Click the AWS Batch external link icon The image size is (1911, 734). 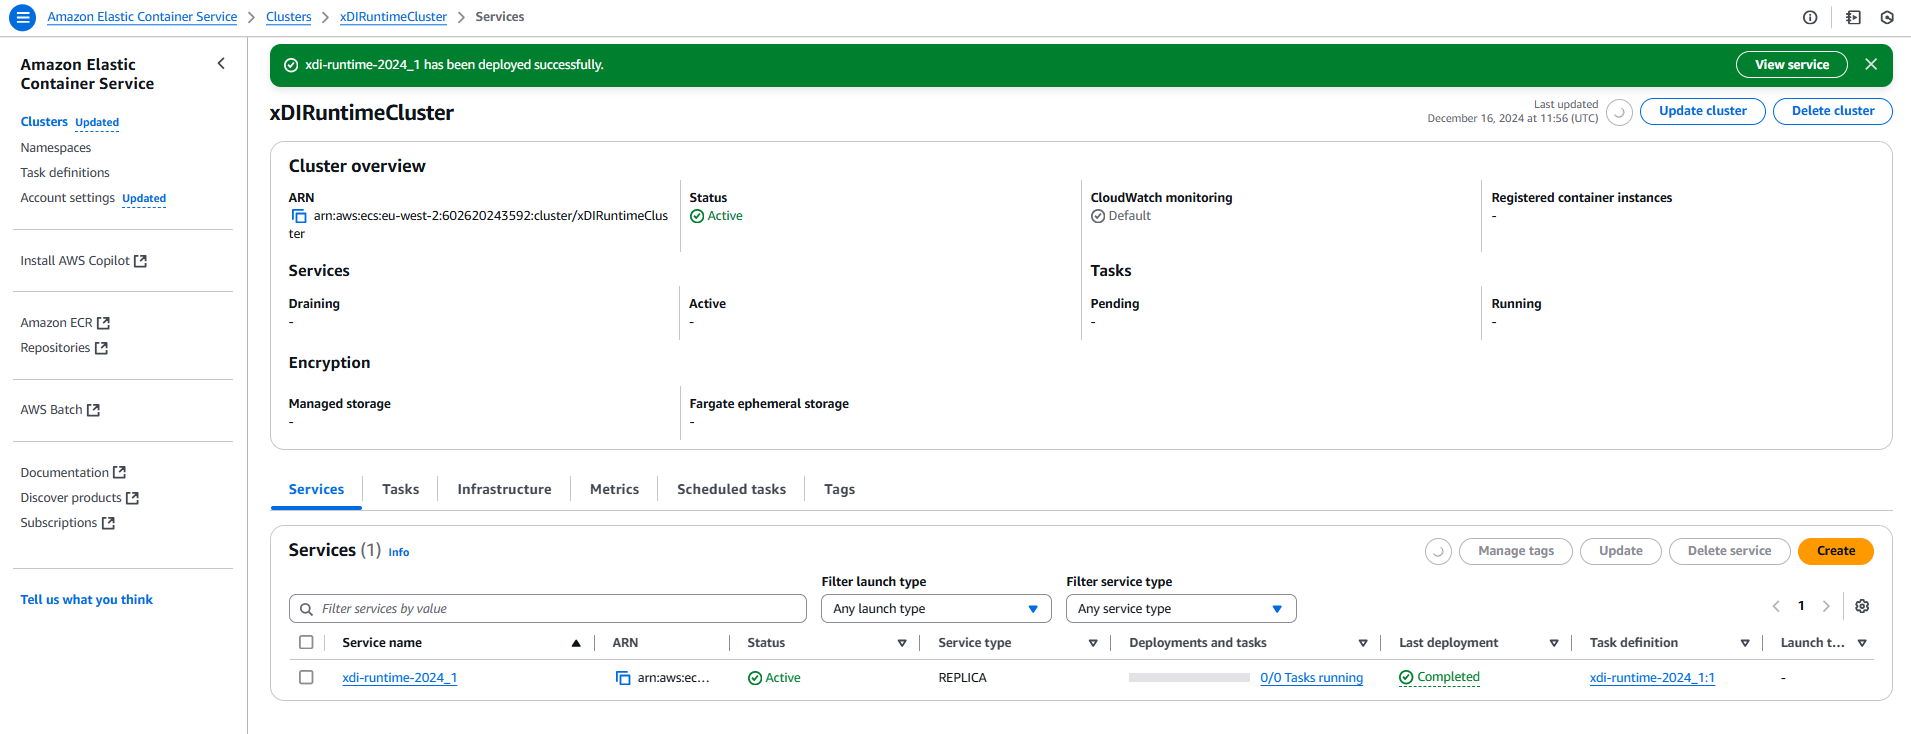click(x=93, y=410)
